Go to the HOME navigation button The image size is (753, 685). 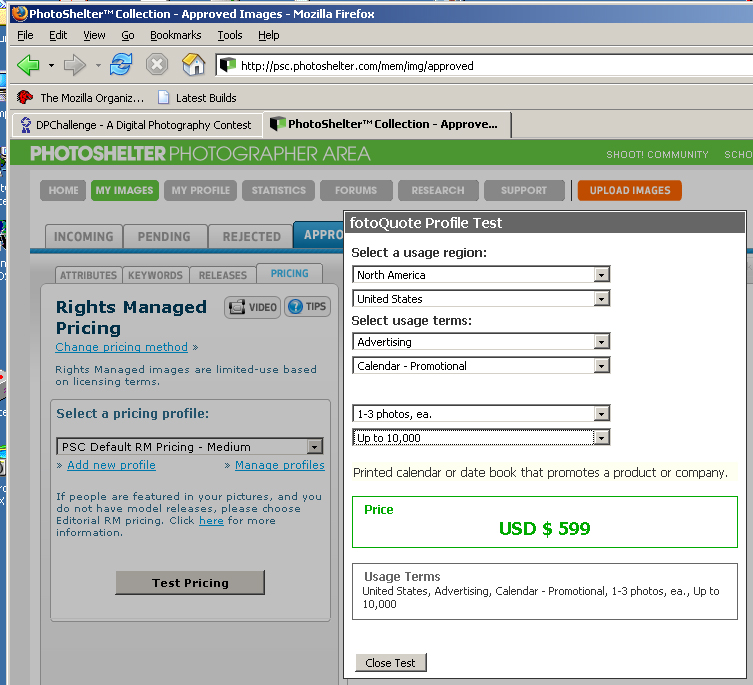[x=63, y=190]
